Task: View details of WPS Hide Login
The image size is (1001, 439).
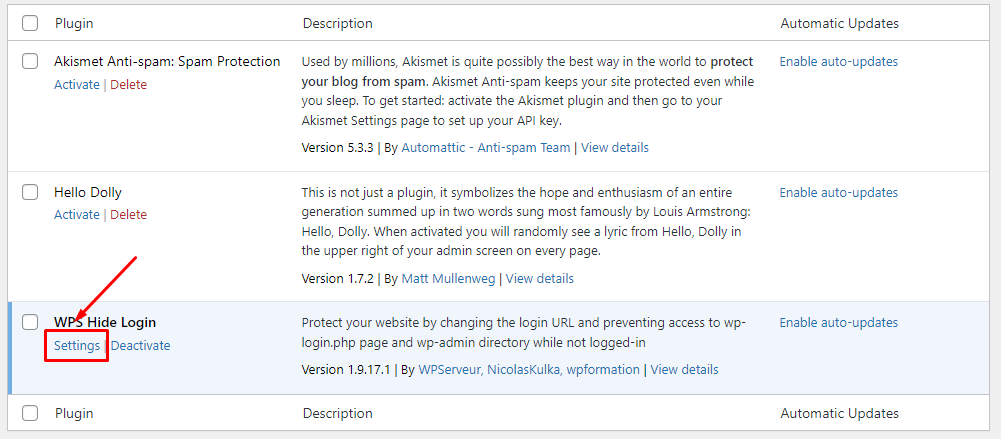Action: 685,370
